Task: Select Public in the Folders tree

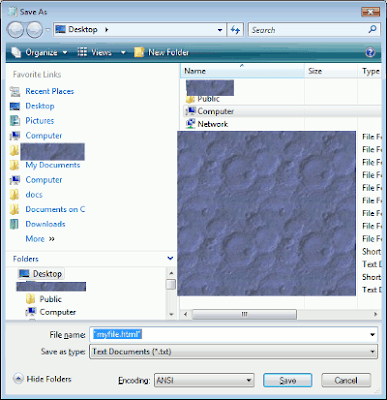Action: (50, 299)
